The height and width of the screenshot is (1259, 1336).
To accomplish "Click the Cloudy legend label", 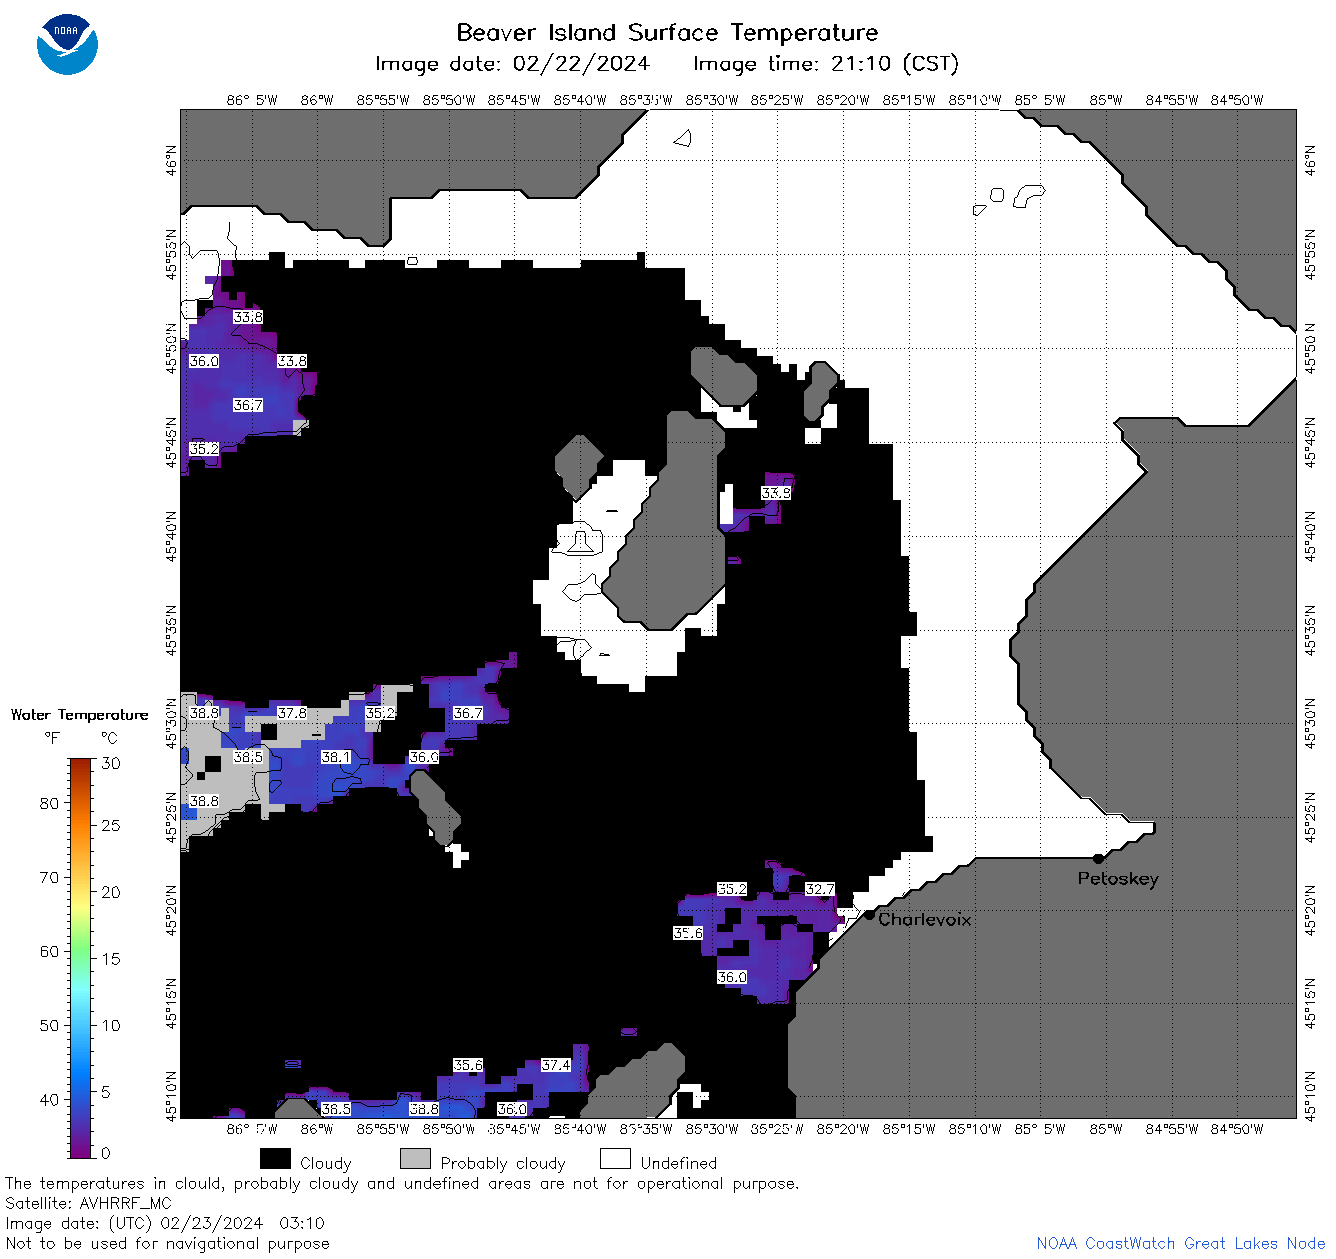I will coord(326,1163).
